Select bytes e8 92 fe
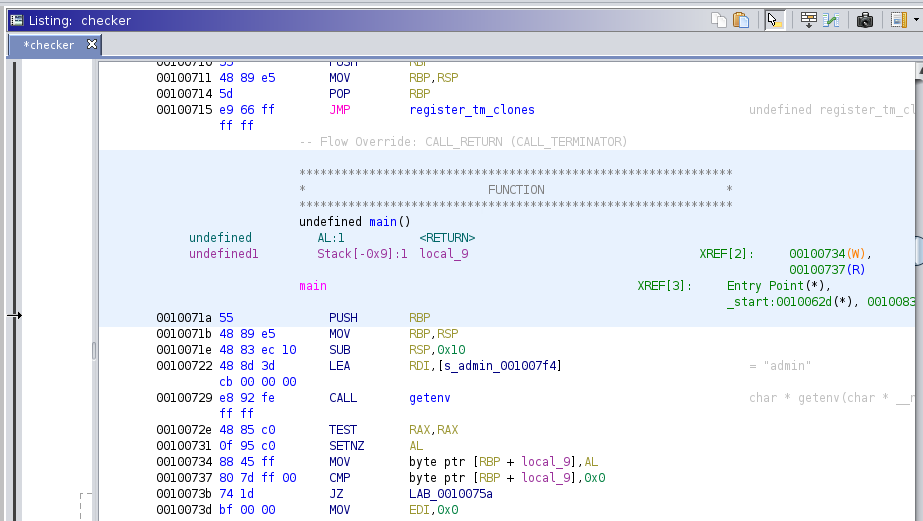The height and width of the screenshot is (521, 923). click(x=247, y=397)
